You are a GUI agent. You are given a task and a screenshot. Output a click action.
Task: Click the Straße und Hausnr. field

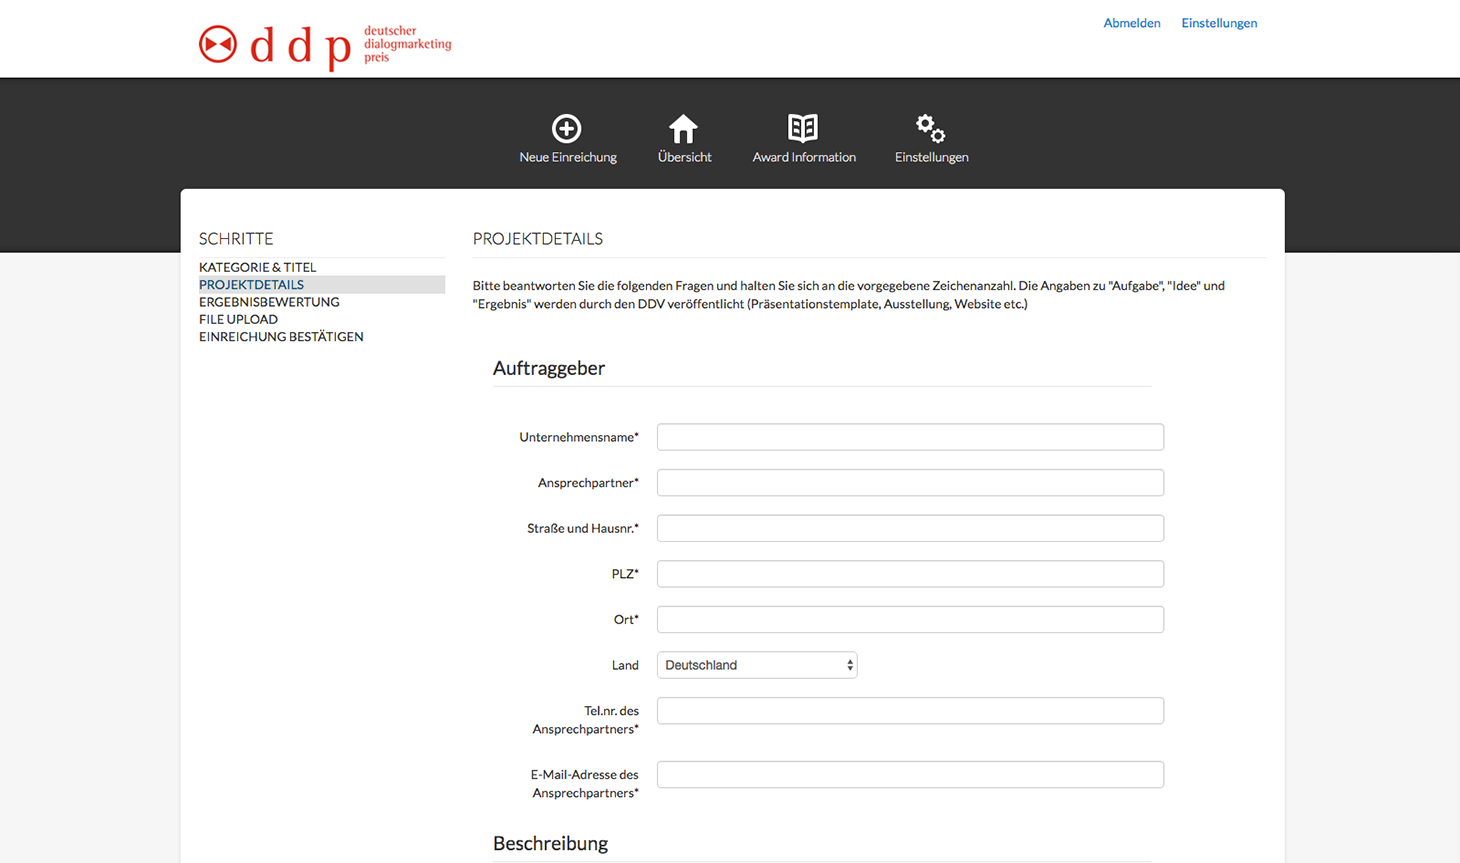click(x=910, y=528)
